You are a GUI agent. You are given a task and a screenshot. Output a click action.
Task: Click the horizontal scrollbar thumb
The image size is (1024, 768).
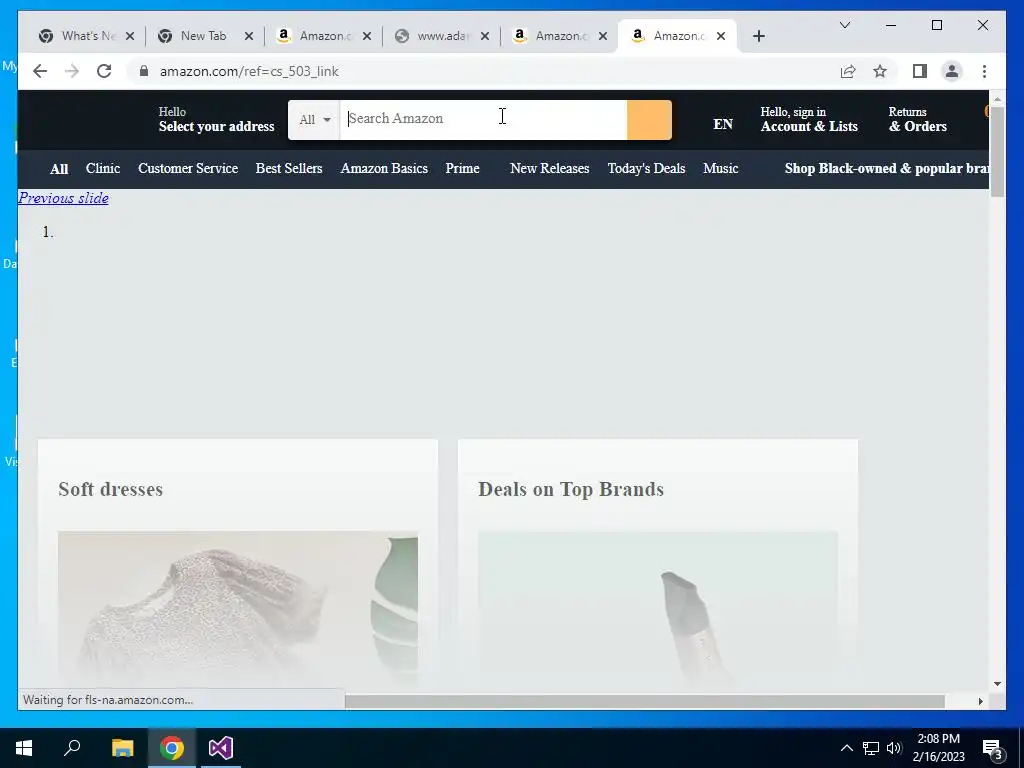645,701
